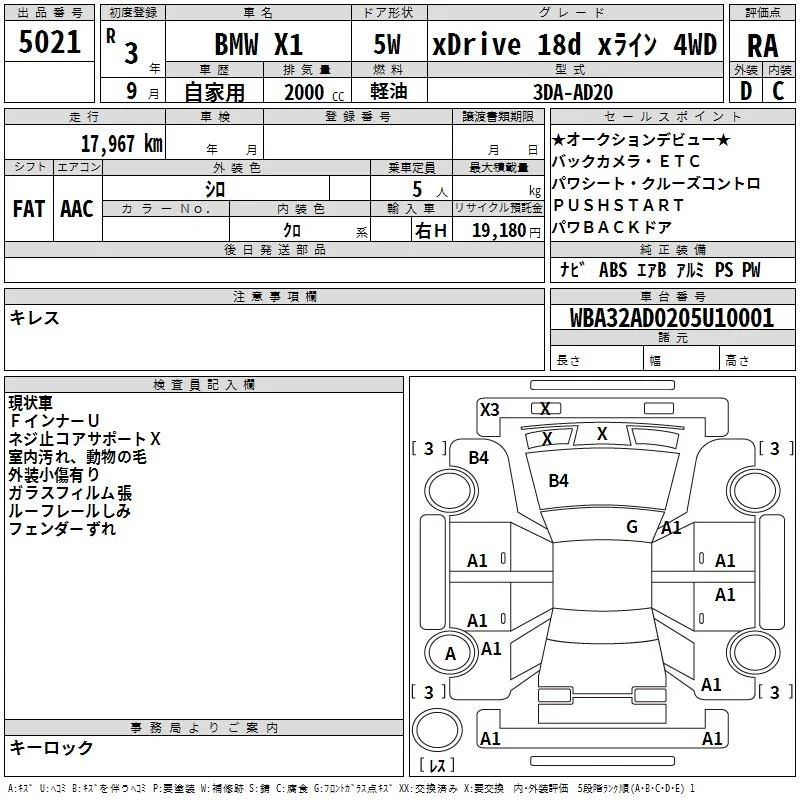Click the seating capacity value 5 人
Viewport: 800px width, 800px height.
(430, 190)
